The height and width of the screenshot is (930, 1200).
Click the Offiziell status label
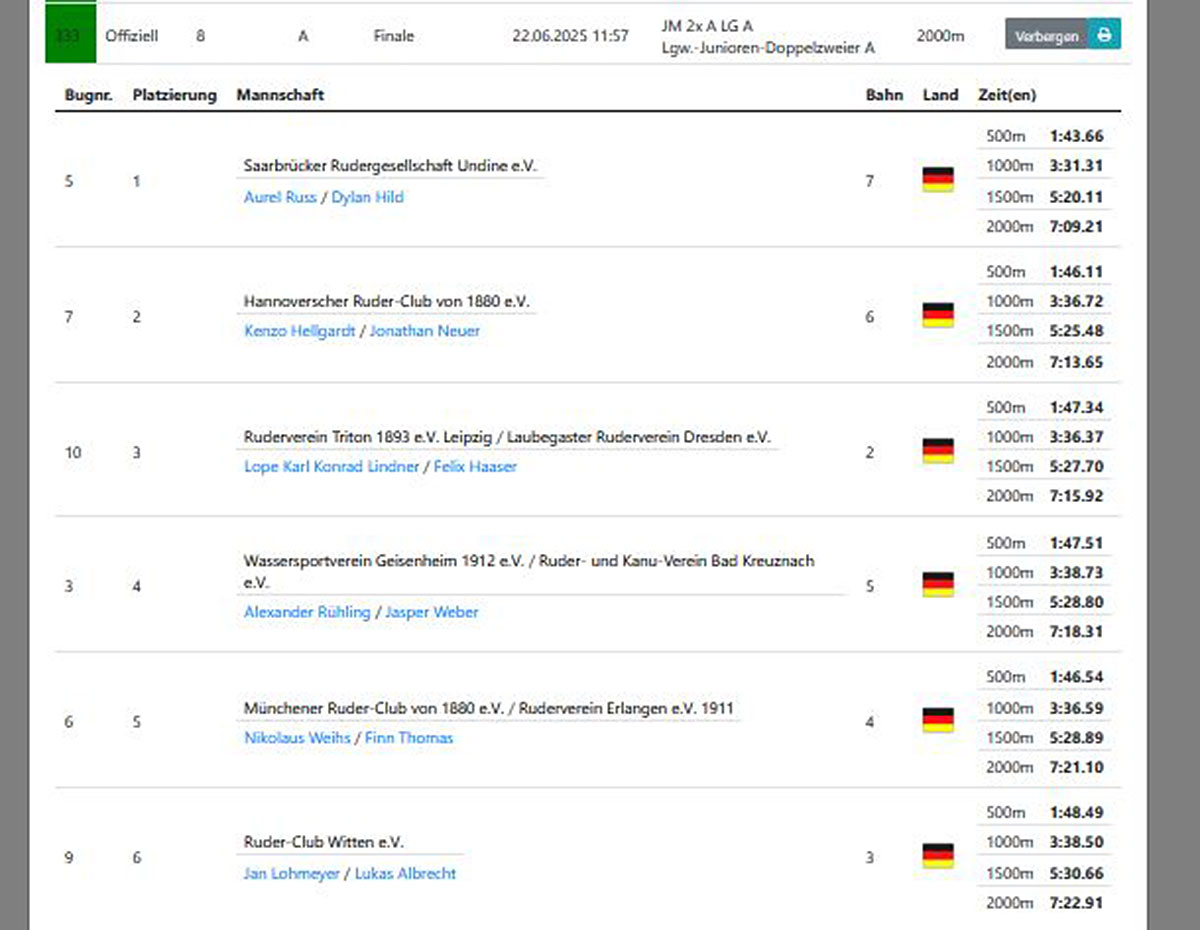click(x=132, y=36)
